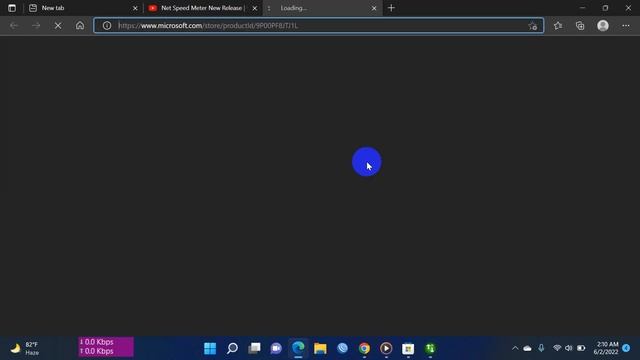Viewport: 640px width, 360px height.
Task: Open the user profile menu
Action: click(603, 26)
